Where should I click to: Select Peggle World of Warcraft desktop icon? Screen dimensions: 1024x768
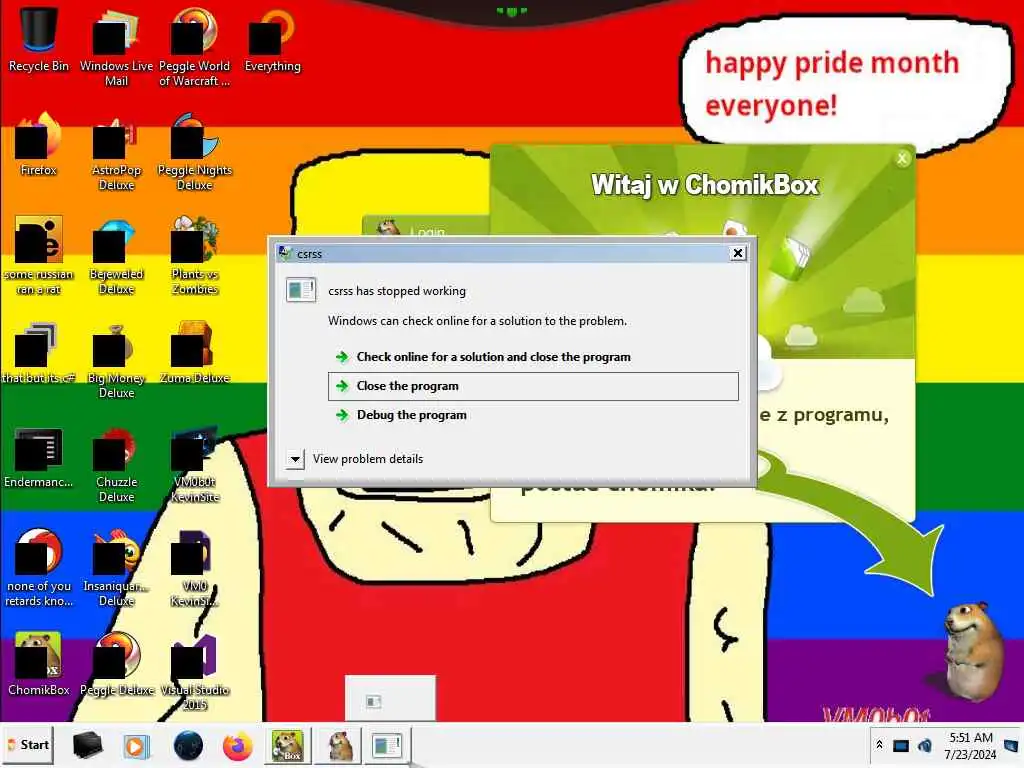point(194,46)
